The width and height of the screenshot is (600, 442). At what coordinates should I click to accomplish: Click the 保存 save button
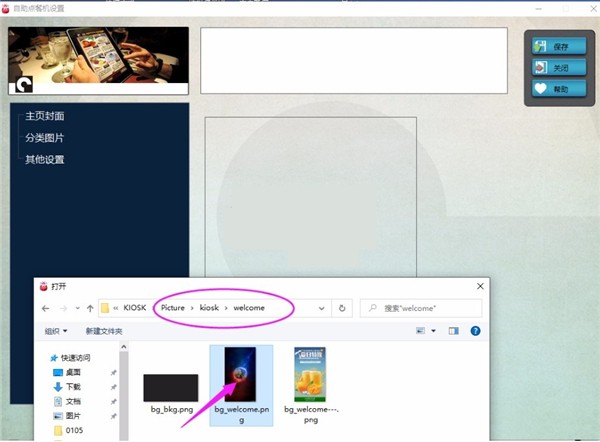(559, 46)
